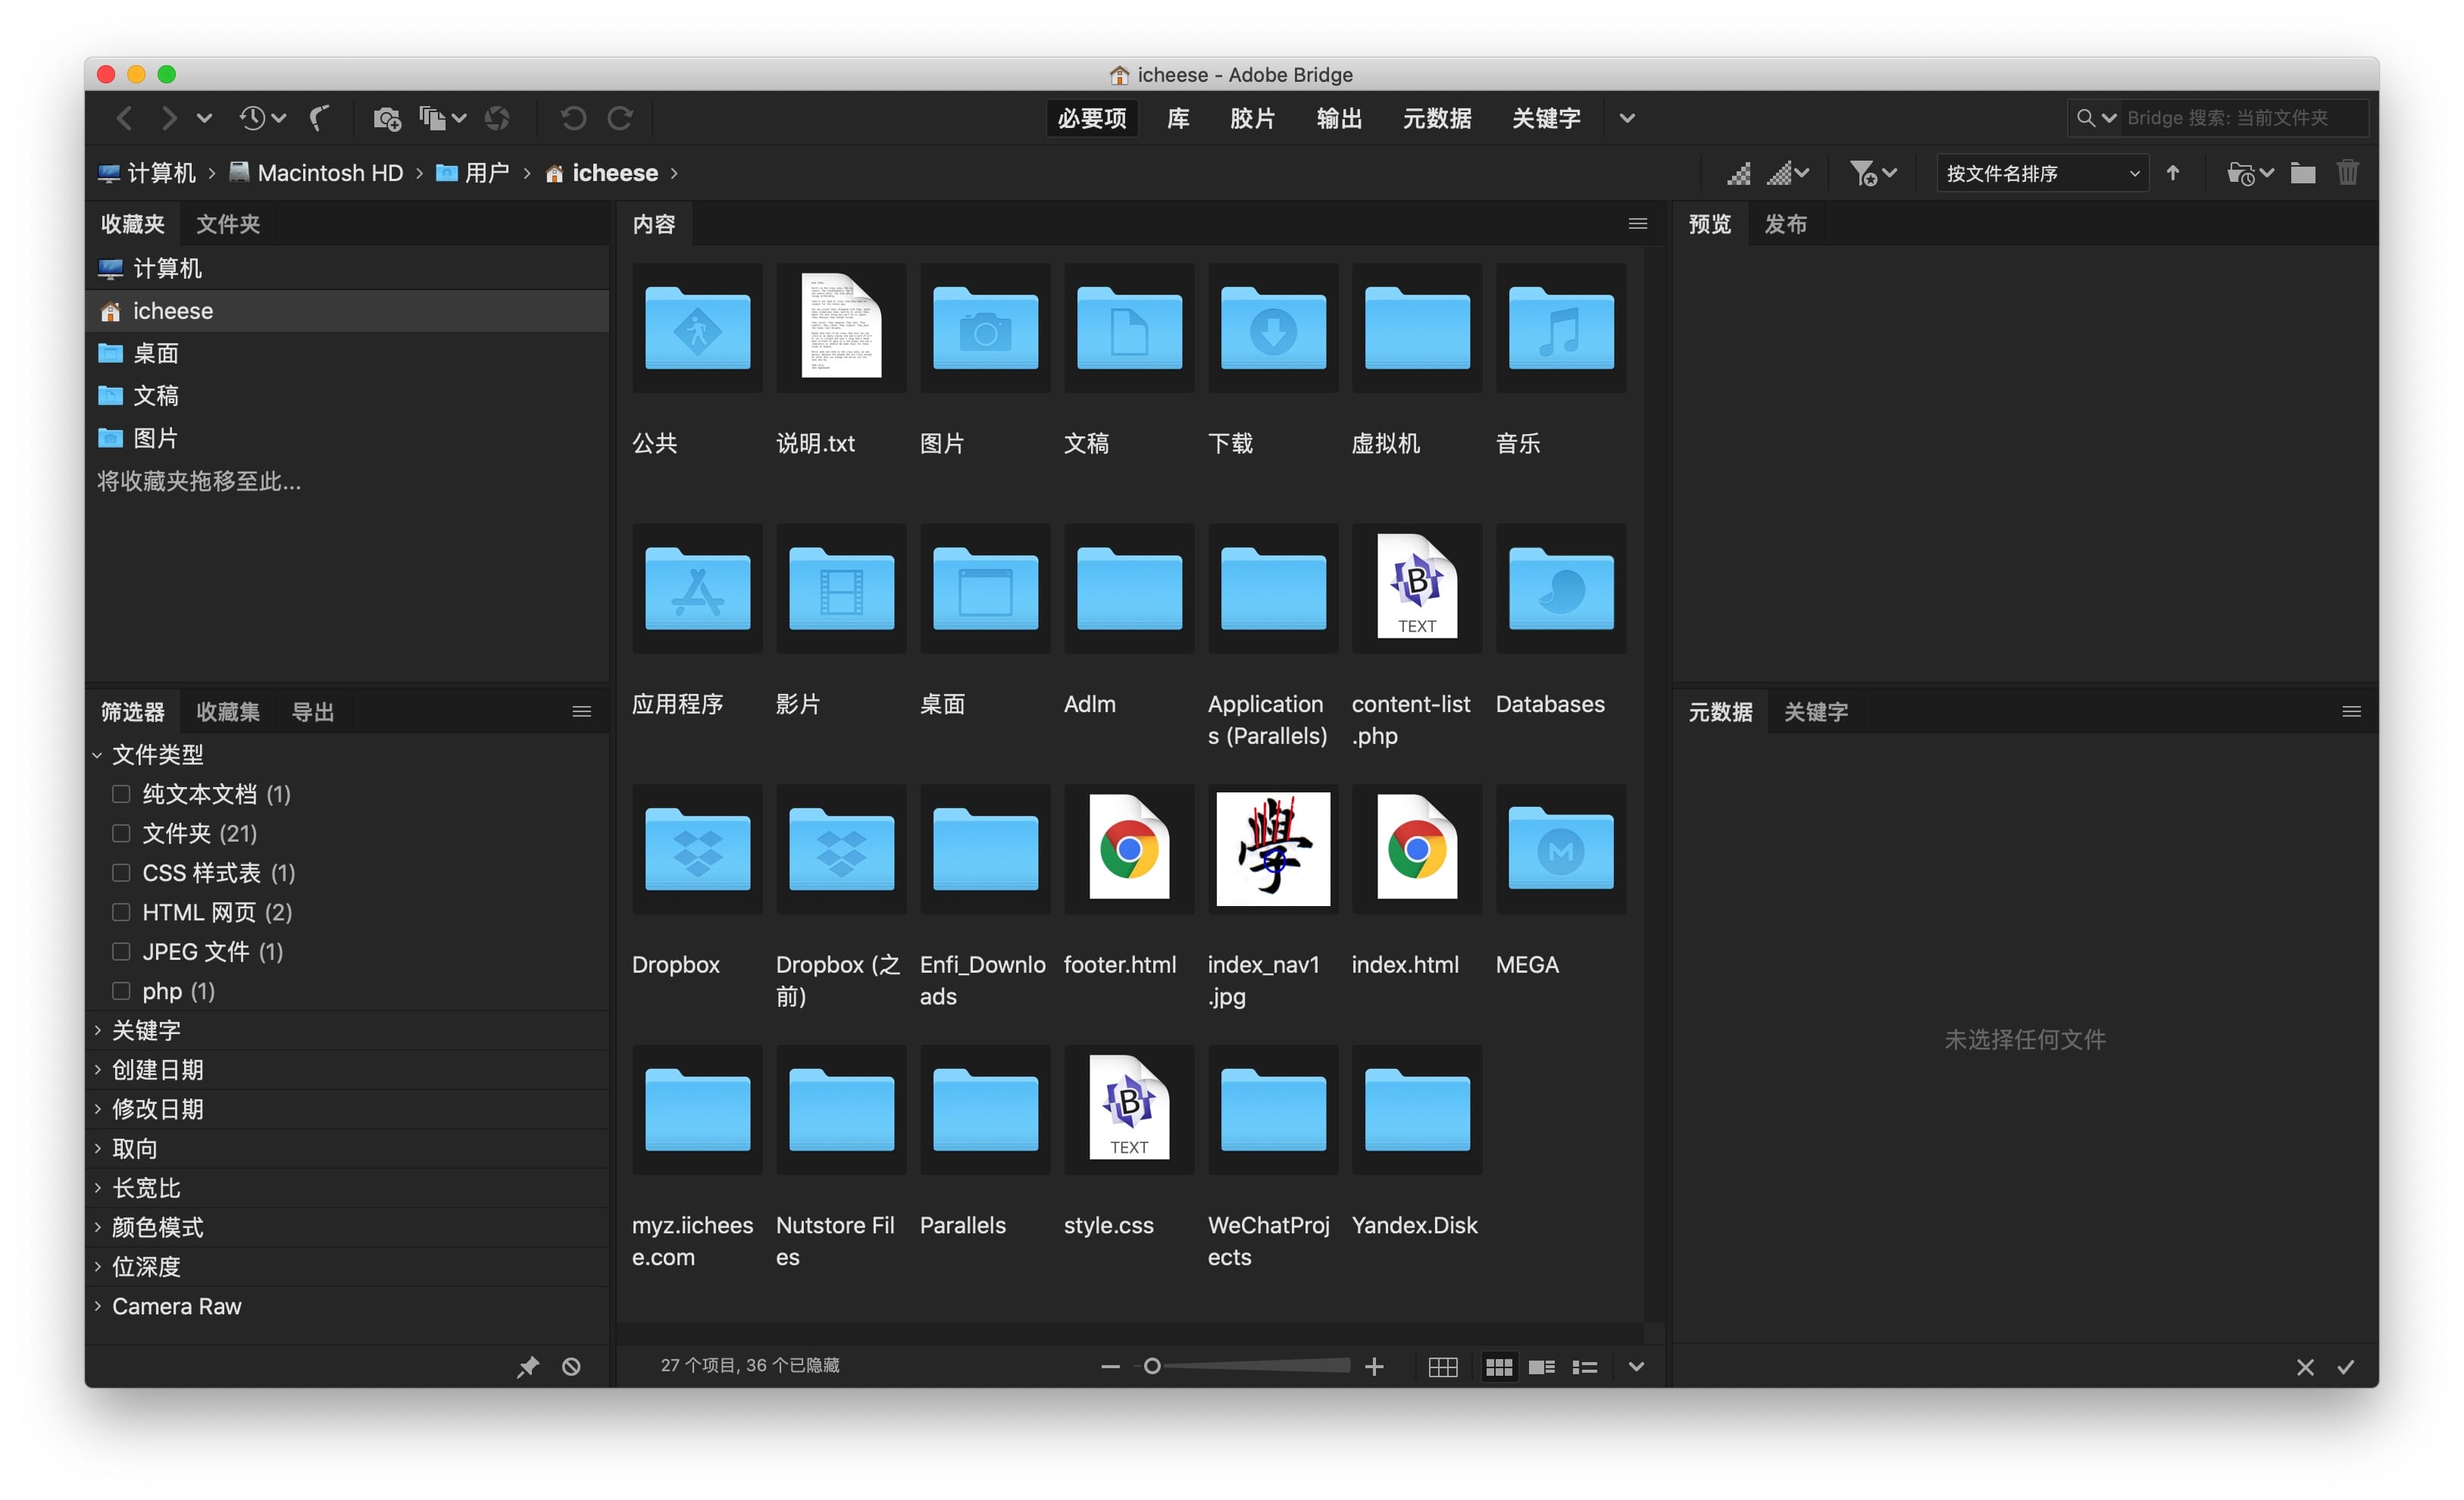
Task: Click the rotate clockwise icon
Action: [621, 117]
